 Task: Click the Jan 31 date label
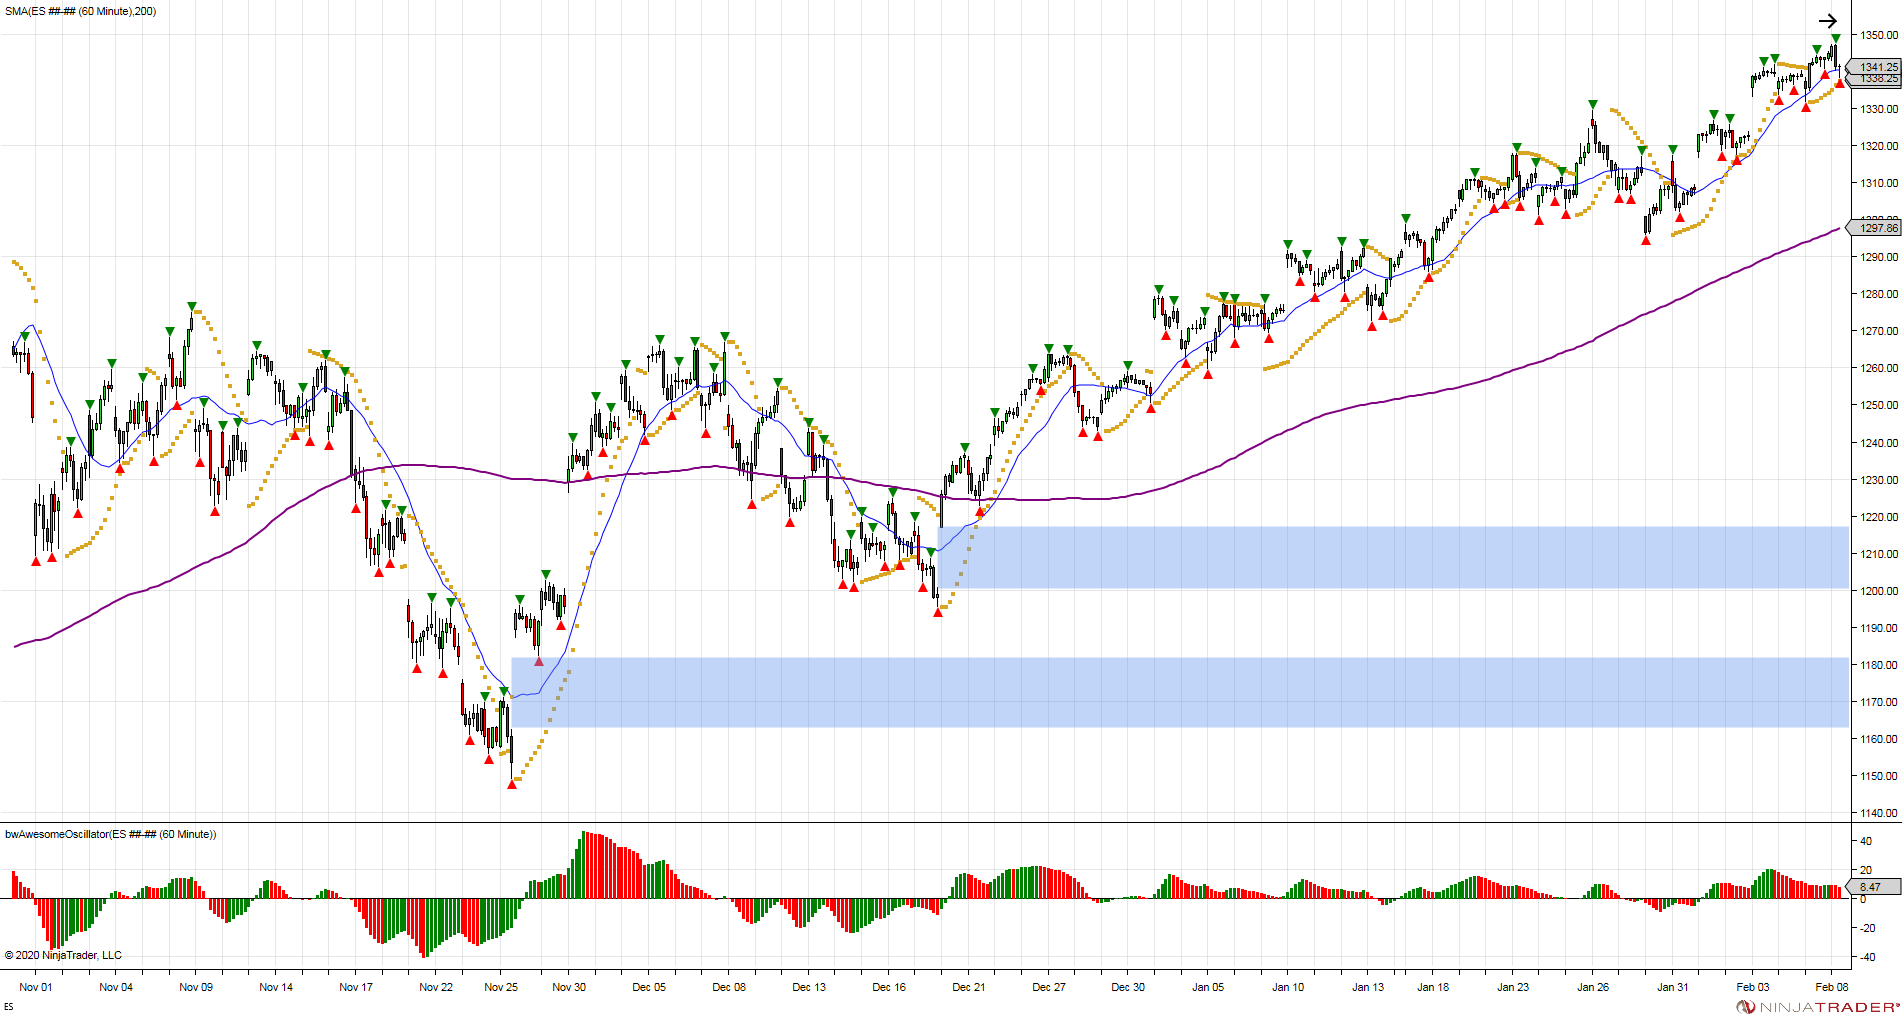click(x=1673, y=987)
